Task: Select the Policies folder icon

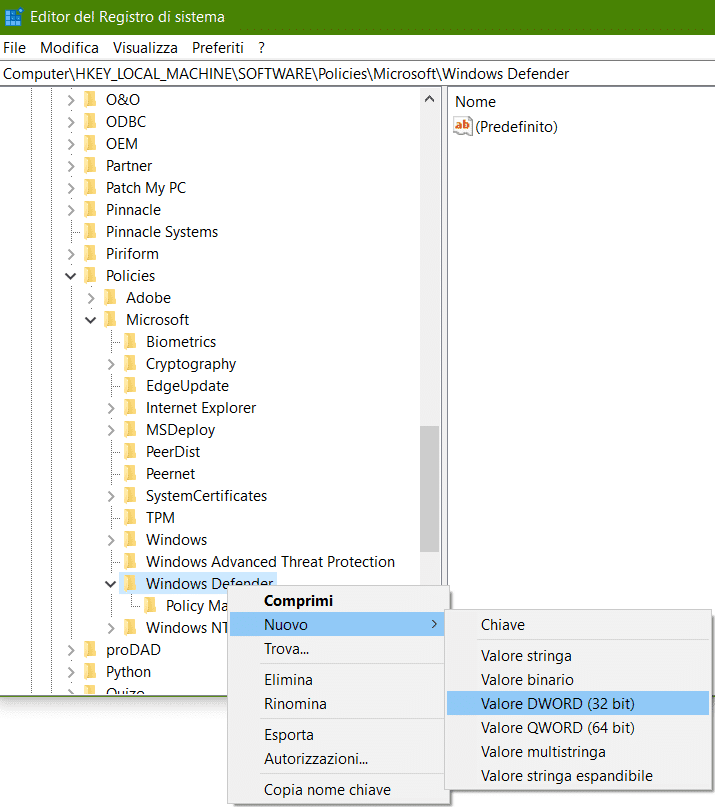Action: [x=91, y=276]
